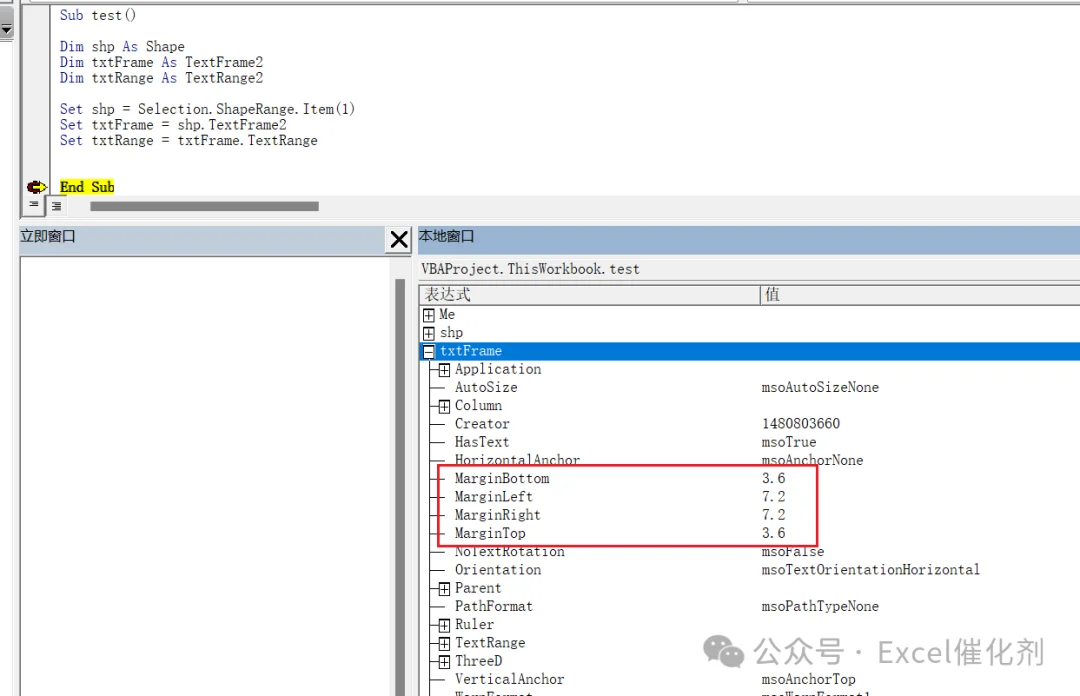
Task: Switch to procedure view icon
Action: [34, 205]
